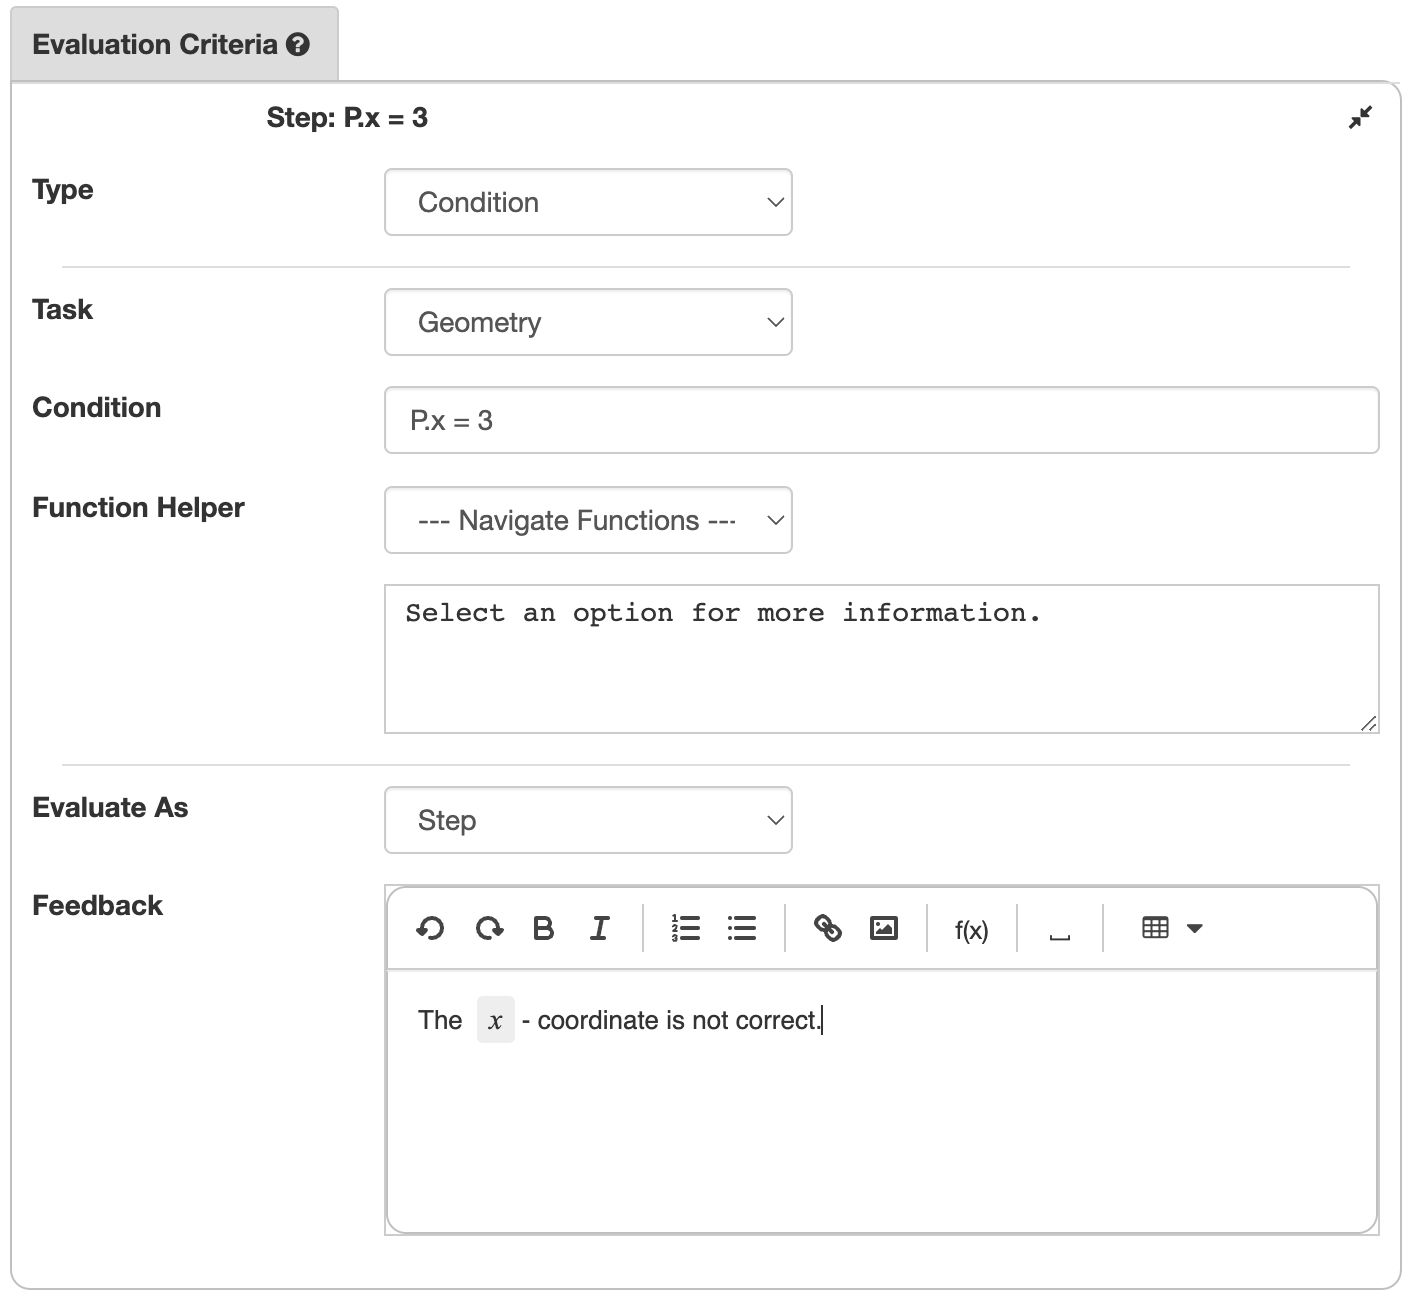The image size is (1412, 1302).
Task: Insert a hyperlink in the feedback editor
Action: [x=830, y=928]
